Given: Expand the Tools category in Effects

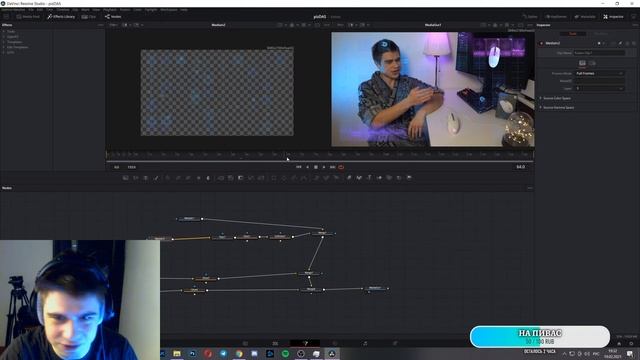Looking at the screenshot, I should point(4,31).
